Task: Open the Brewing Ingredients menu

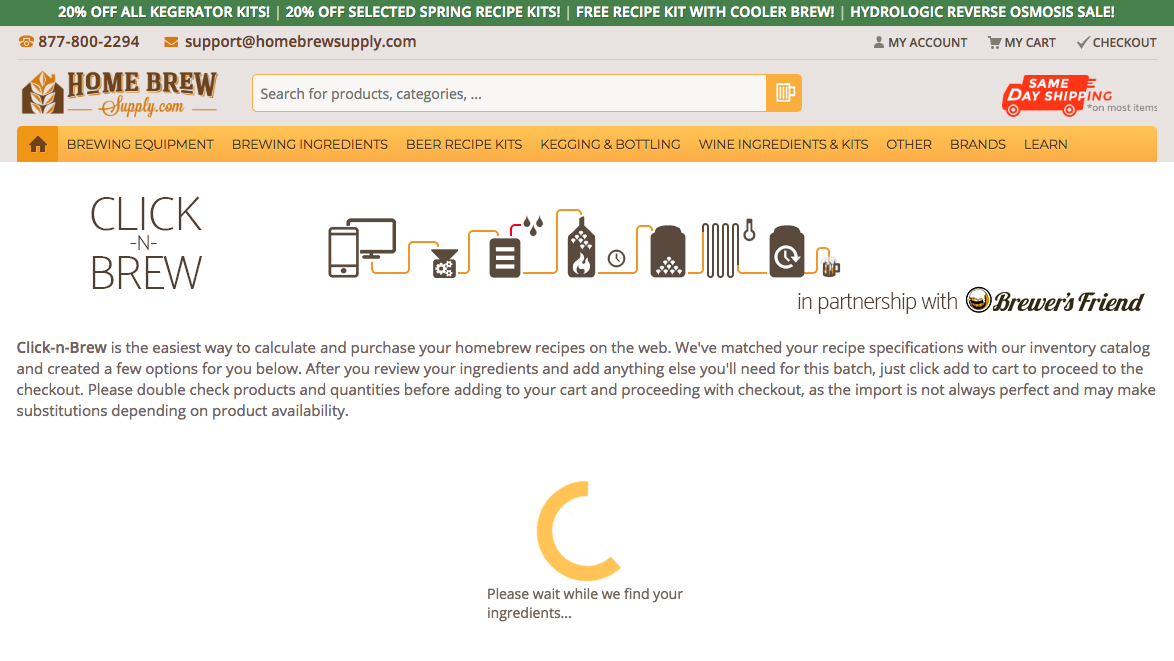Action: pyautogui.click(x=310, y=144)
